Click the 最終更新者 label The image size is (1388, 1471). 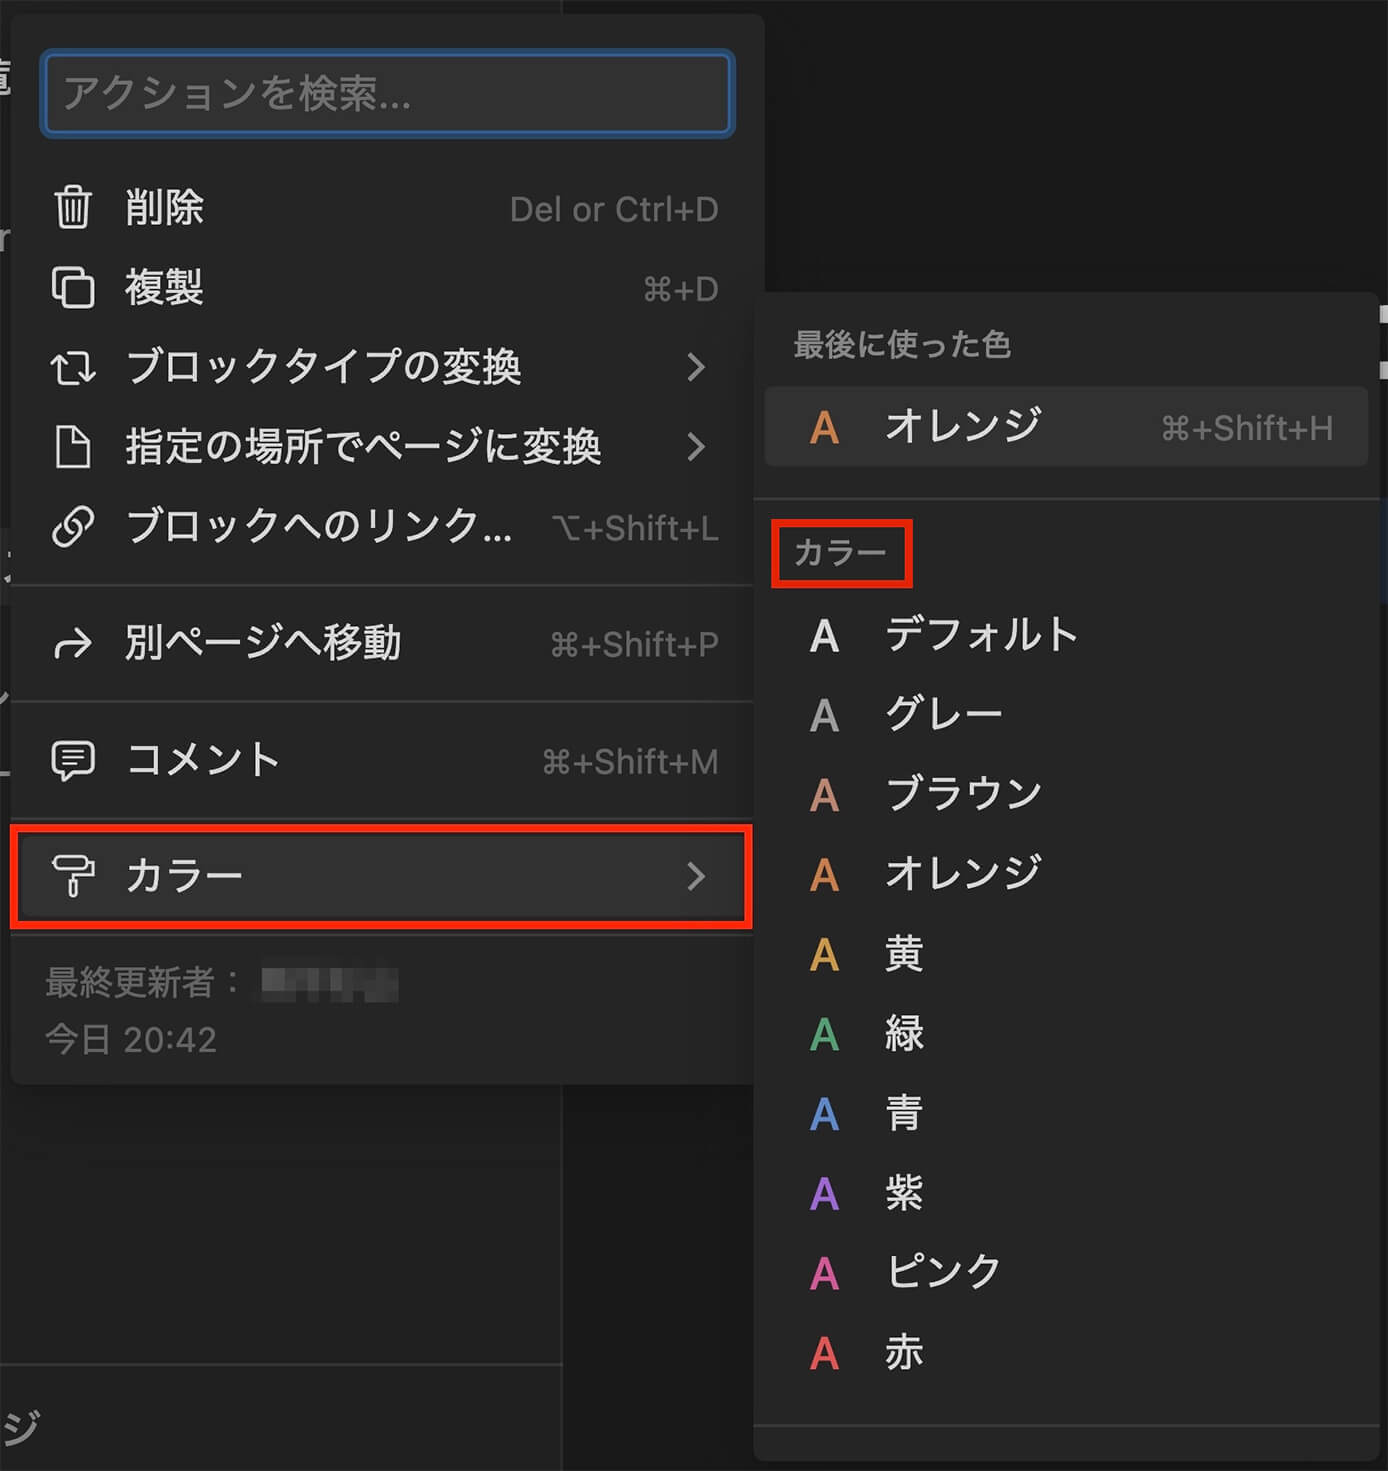(x=142, y=982)
